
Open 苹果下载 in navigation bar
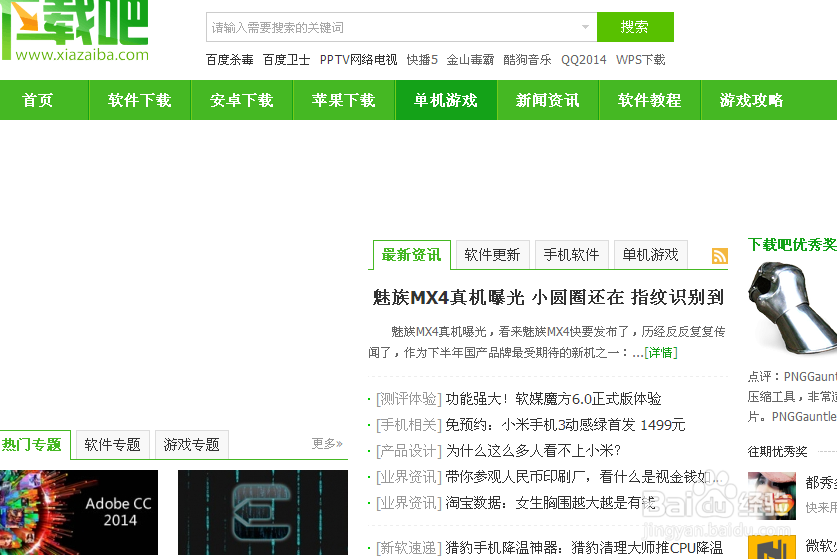344,100
